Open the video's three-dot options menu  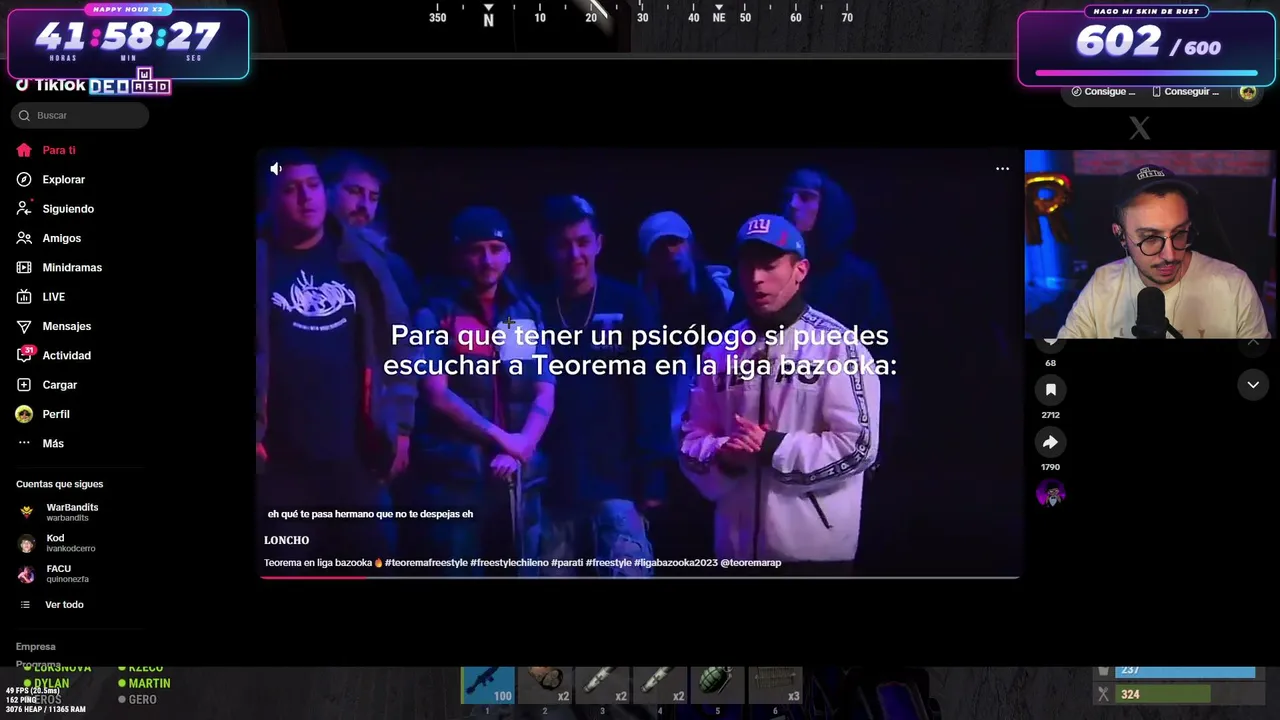pos(1002,169)
